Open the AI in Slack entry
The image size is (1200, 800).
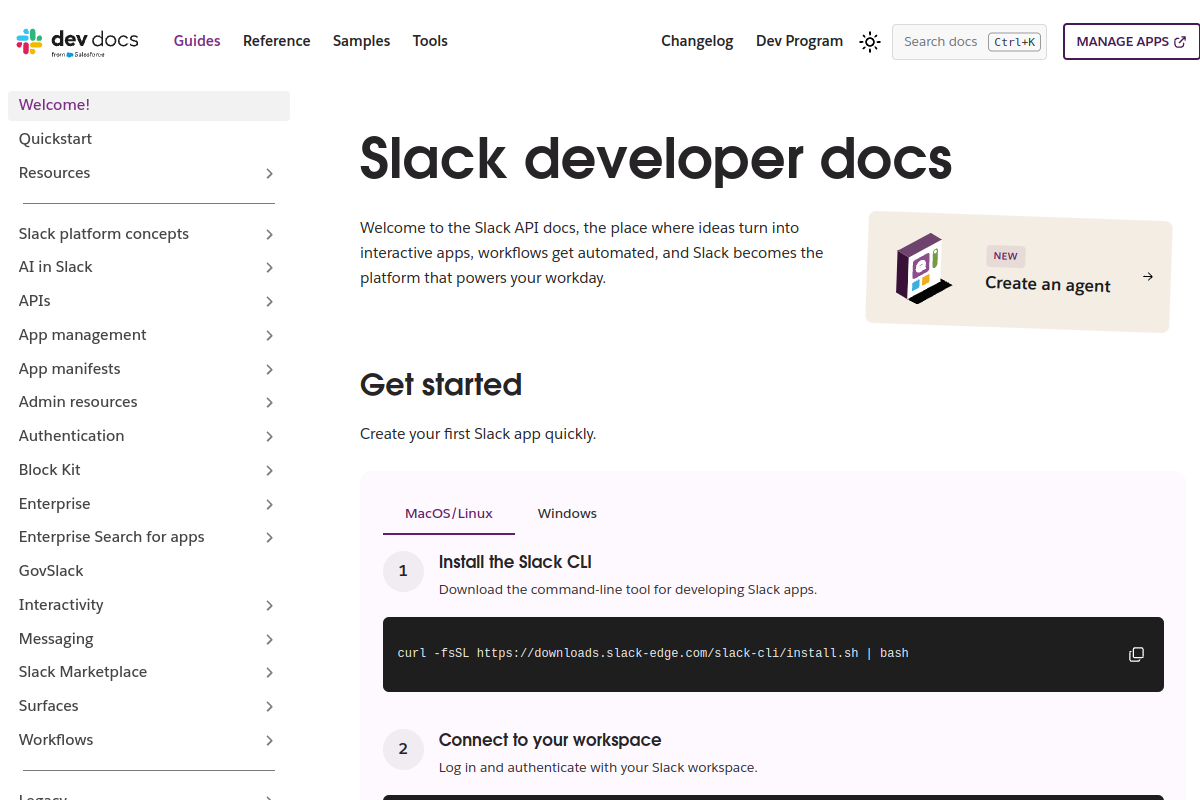(56, 267)
